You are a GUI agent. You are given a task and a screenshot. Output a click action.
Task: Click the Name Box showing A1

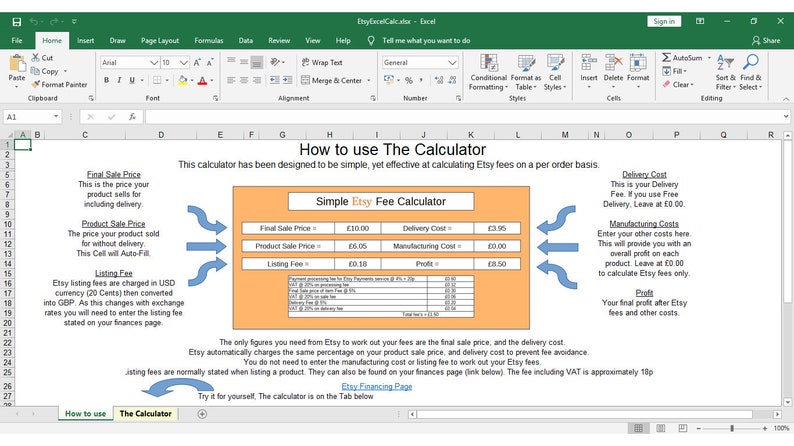tap(31, 117)
